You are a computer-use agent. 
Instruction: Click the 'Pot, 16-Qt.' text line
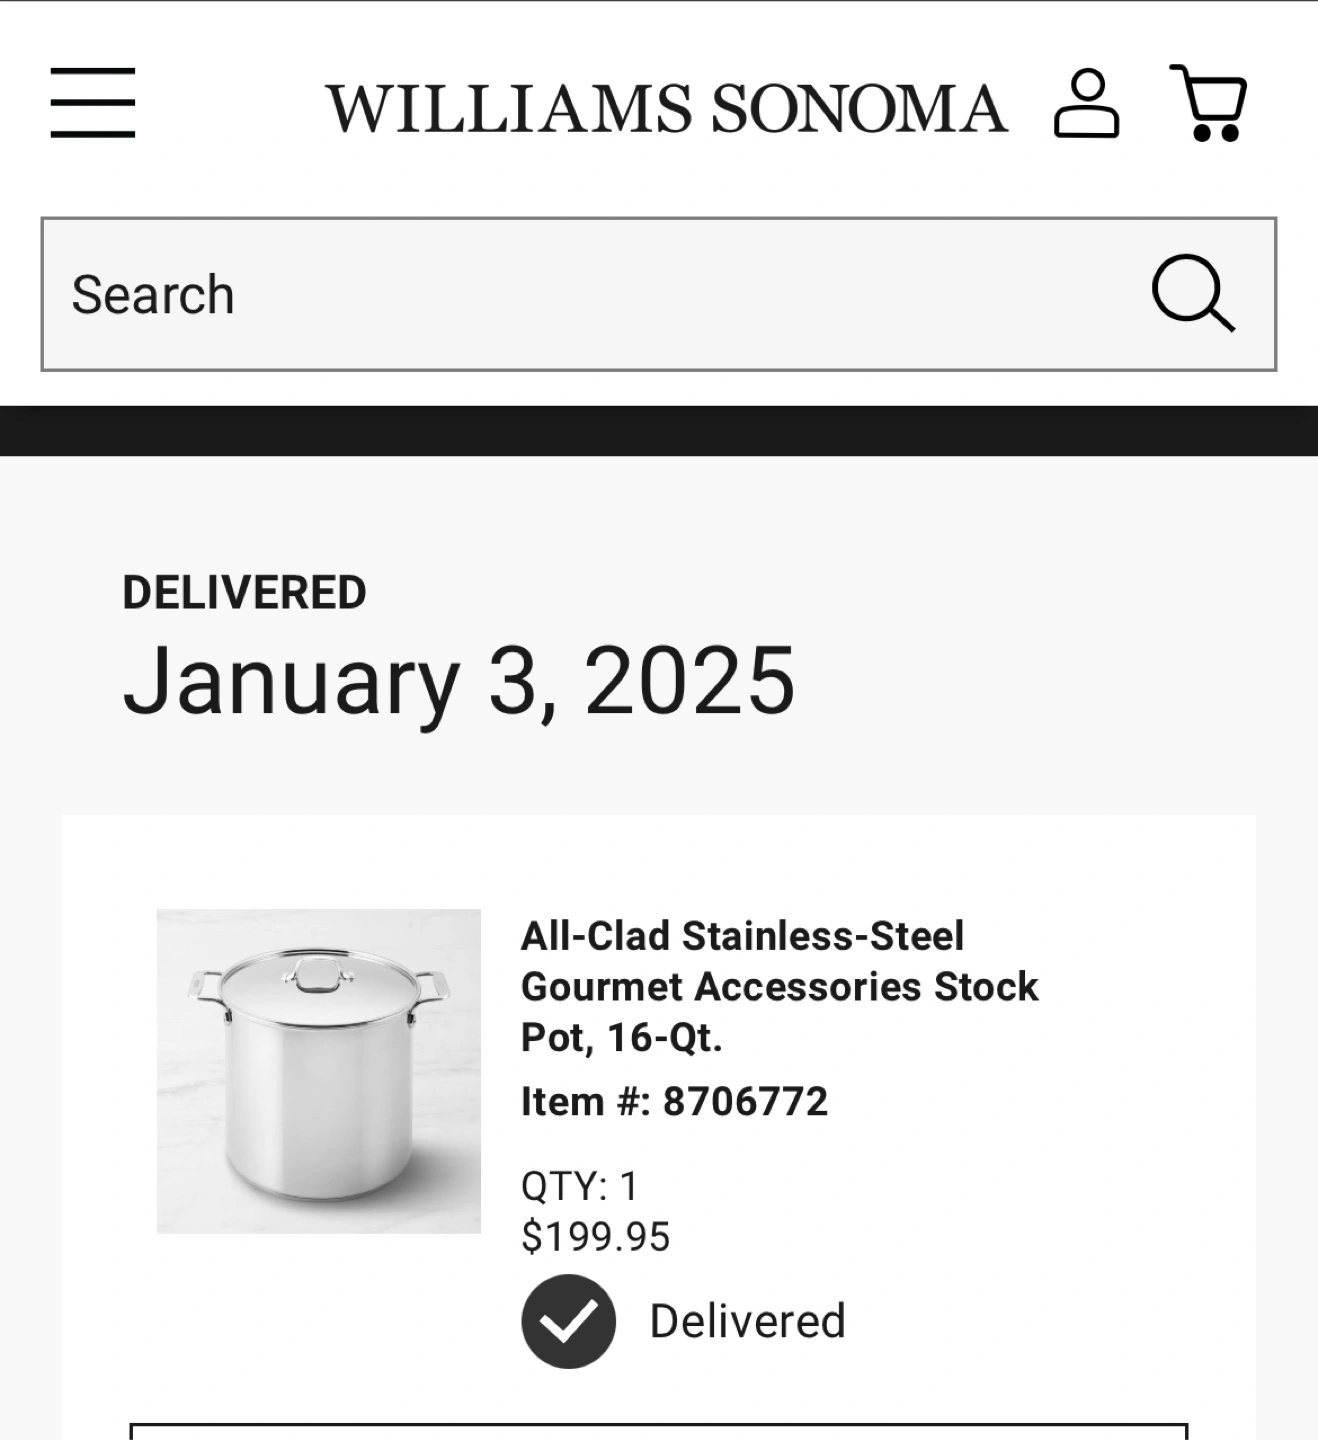click(x=621, y=1038)
